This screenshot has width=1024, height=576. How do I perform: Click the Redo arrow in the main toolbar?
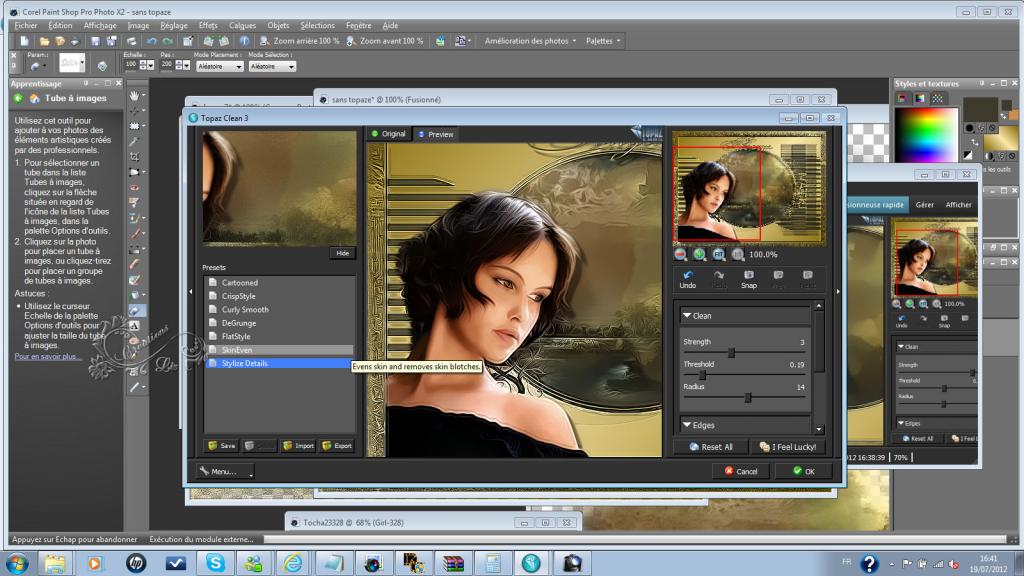coord(168,41)
